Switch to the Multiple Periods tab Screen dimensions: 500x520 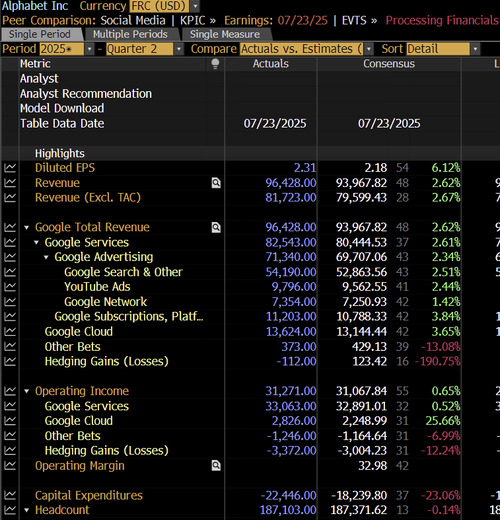point(130,34)
